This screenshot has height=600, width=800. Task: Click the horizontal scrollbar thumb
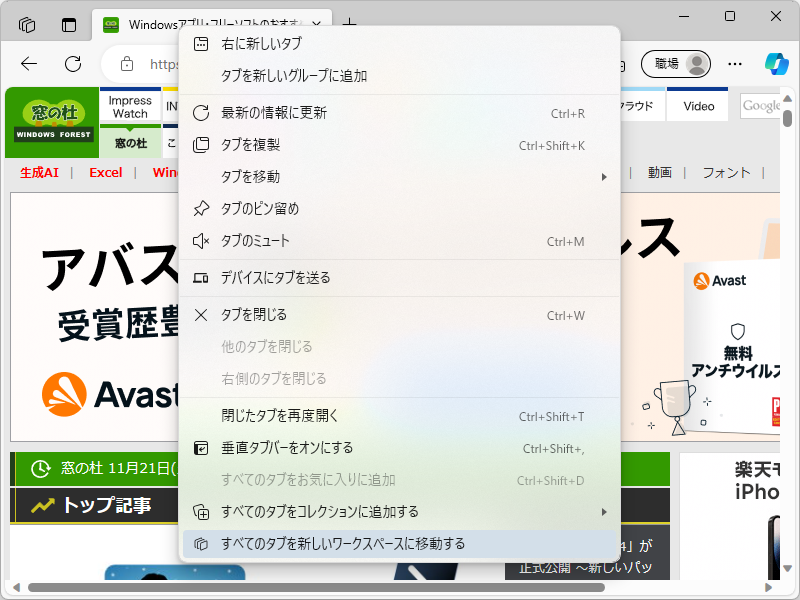coord(316,587)
